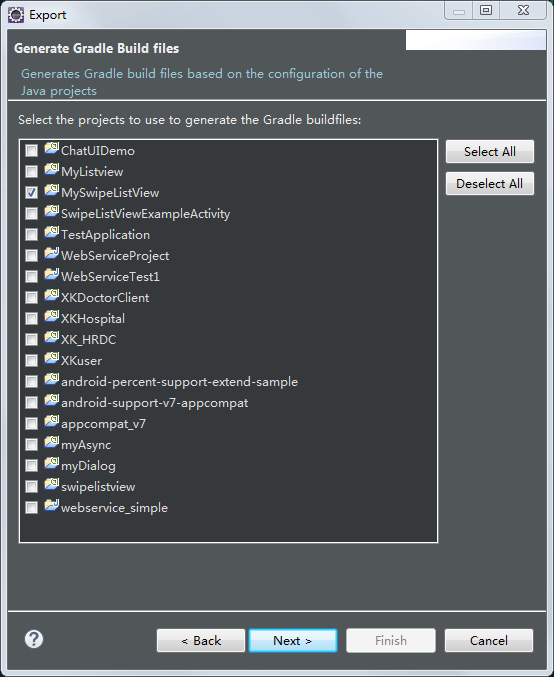Select android-percent-support-extend-sample entry
Viewport: 554px width, 677px height.
[x=179, y=382]
